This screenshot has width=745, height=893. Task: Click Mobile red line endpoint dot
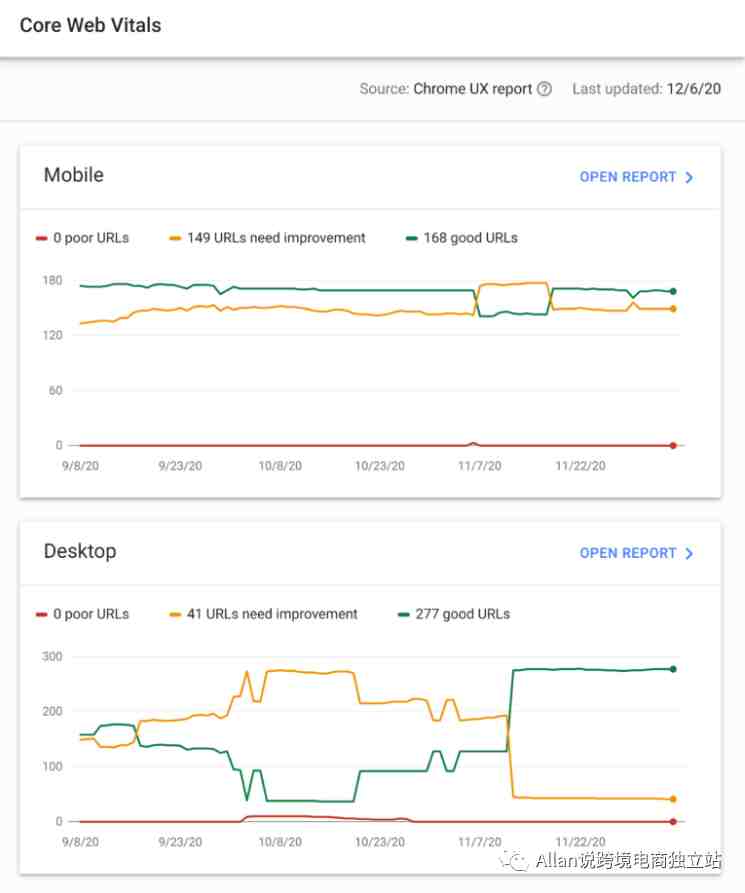[673, 445]
